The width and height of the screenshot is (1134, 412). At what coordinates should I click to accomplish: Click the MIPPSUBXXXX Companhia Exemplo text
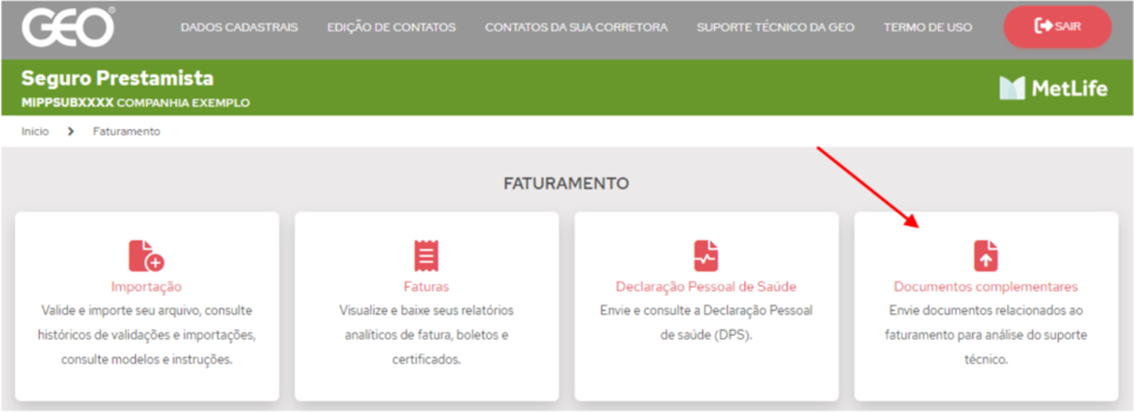(x=135, y=103)
